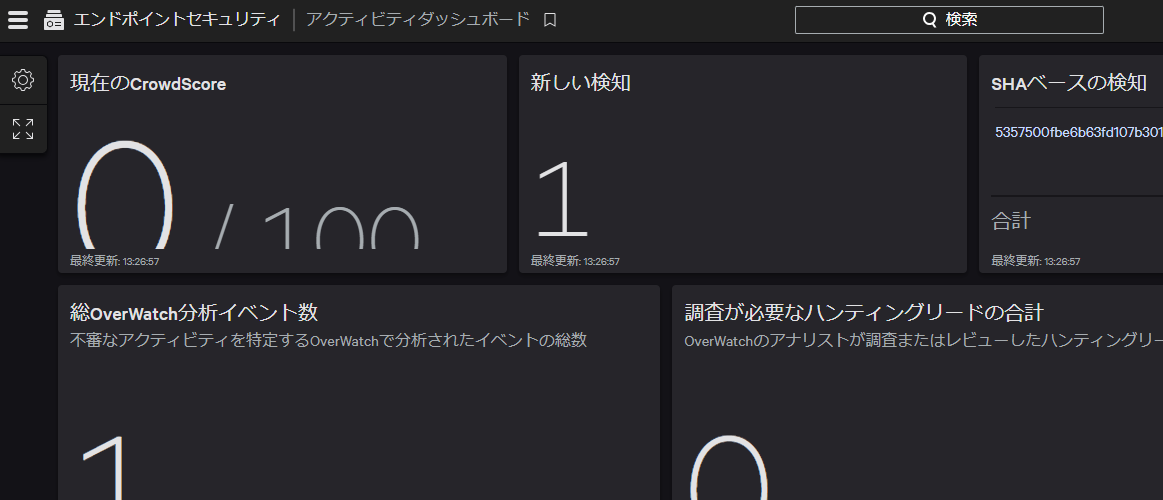Image resolution: width=1163 pixels, height=500 pixels.
Task: Click the Endpoint Security module icon
Action: pyautogui.click(x=54, y=20)
